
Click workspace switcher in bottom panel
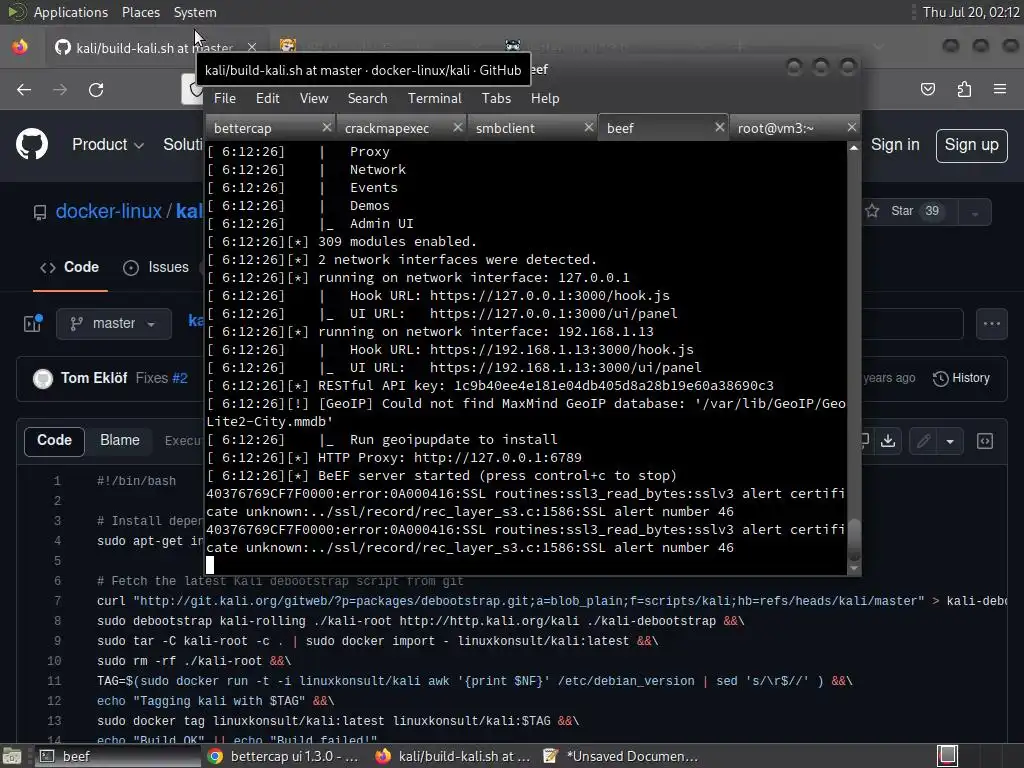click(947, 756)
